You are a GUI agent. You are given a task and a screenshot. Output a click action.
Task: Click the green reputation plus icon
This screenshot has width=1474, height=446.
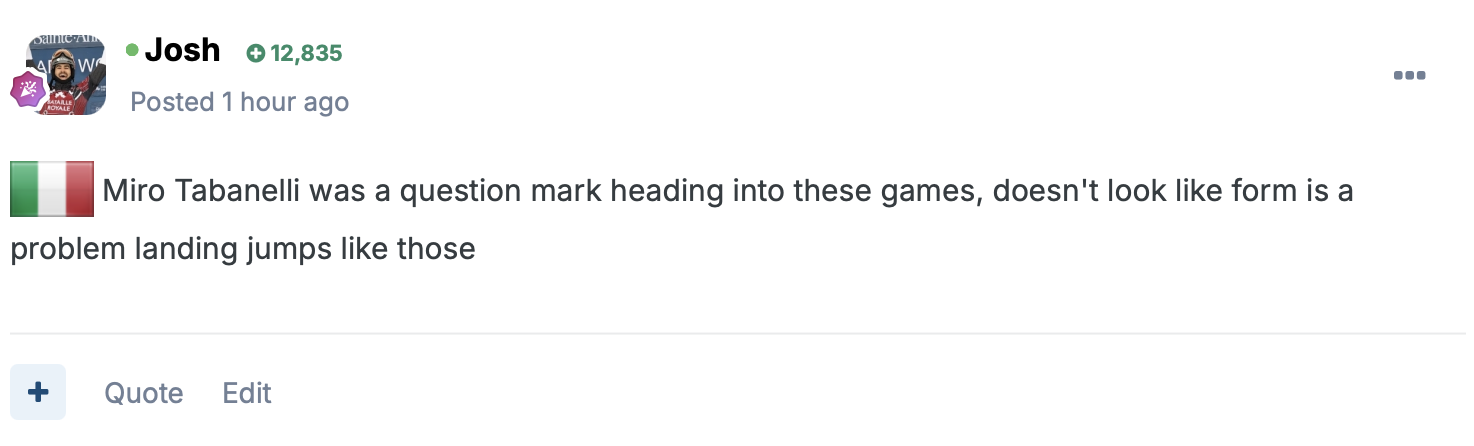point(256,53)
